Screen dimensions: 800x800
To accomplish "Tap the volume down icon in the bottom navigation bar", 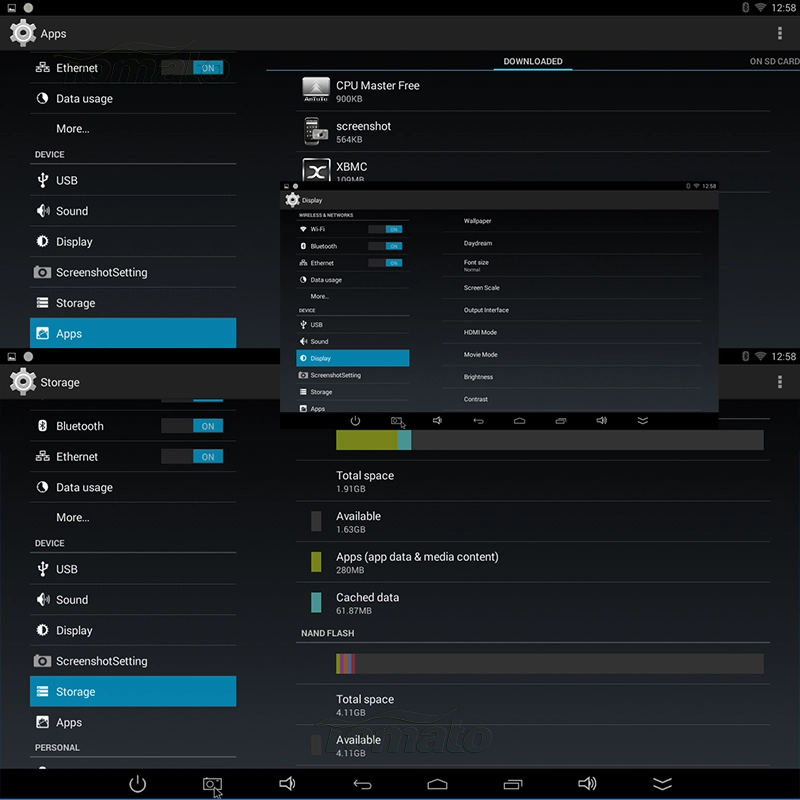I will (287, 784).
